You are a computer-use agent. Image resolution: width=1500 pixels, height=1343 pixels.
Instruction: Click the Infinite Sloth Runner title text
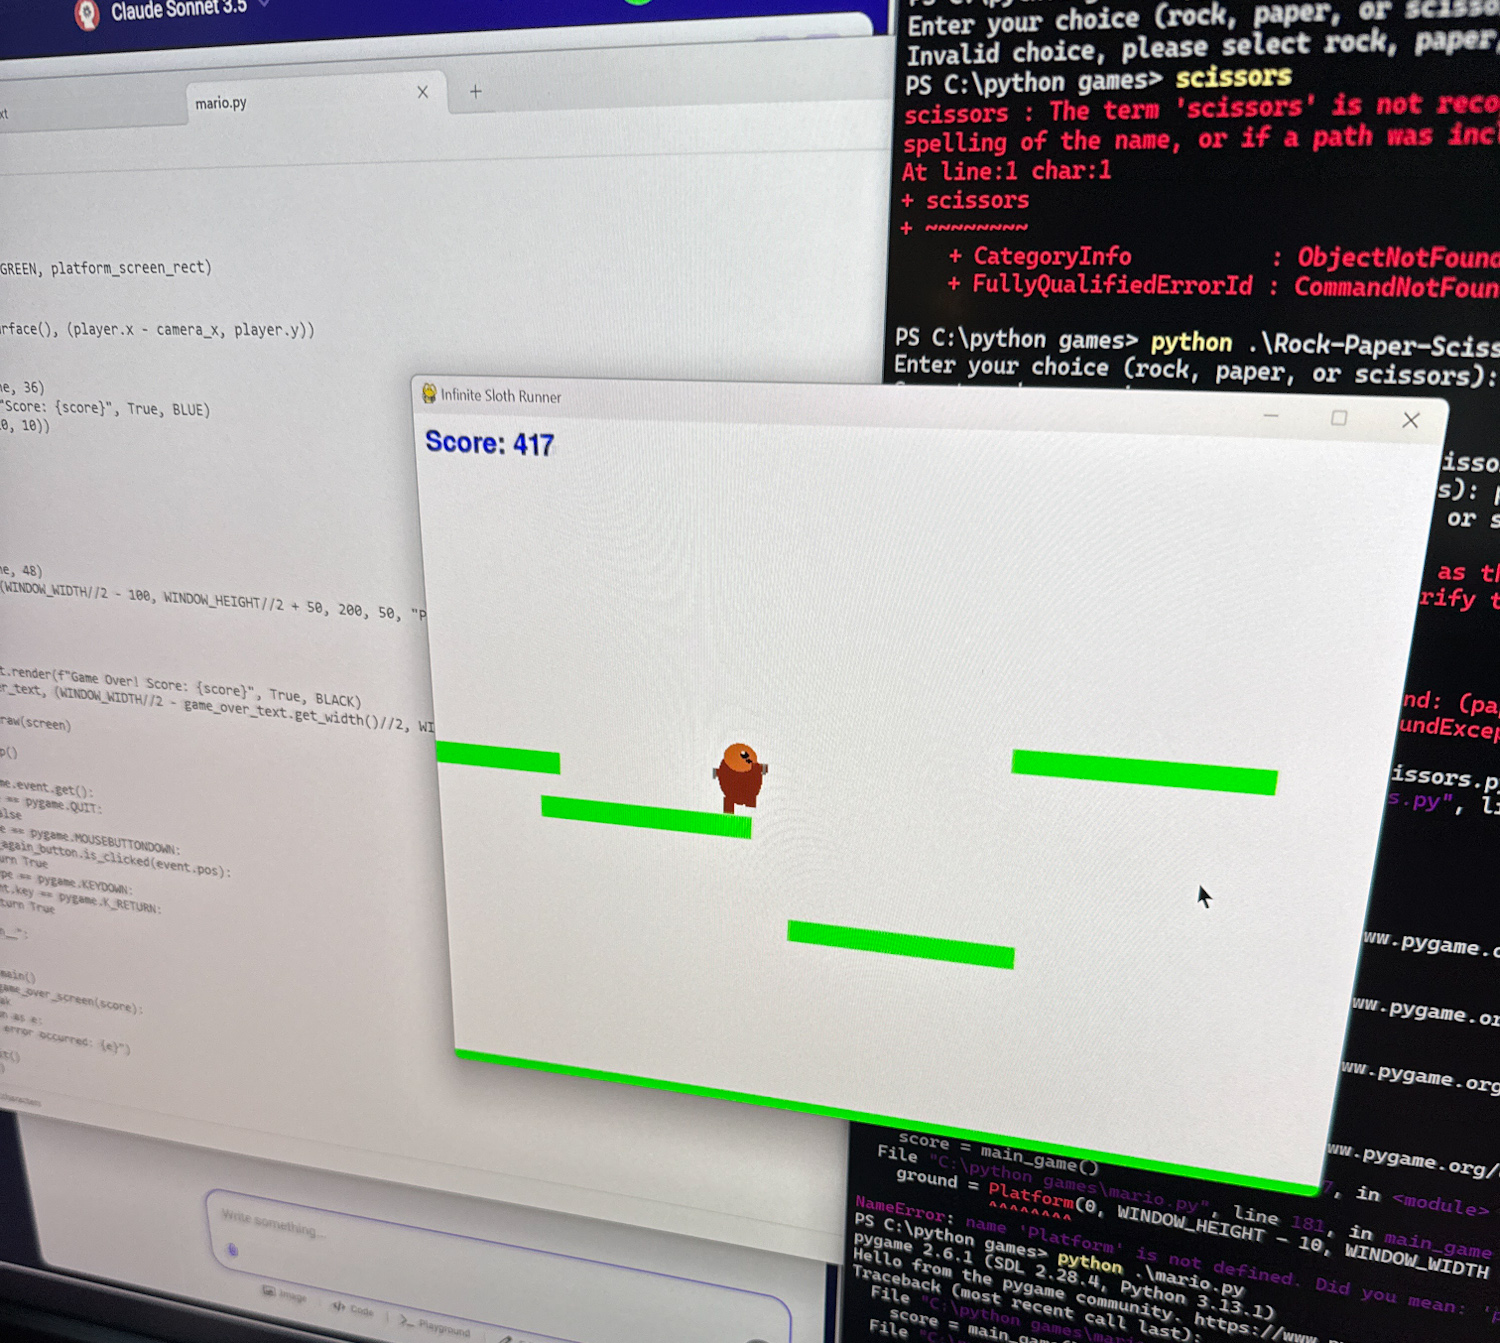point(501,396)
